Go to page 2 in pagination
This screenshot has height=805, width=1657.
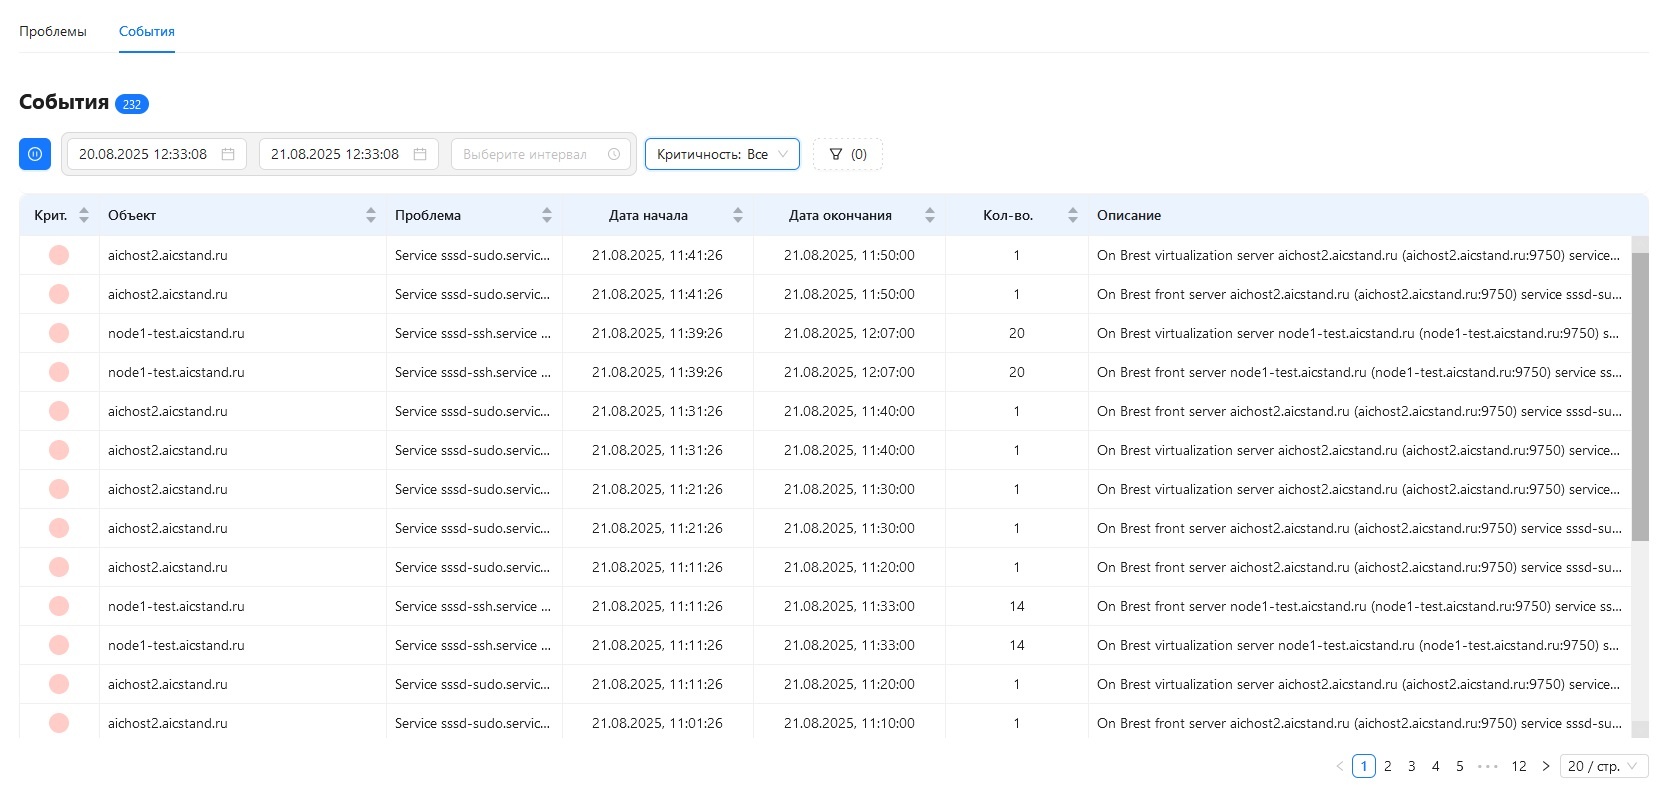1388,766
